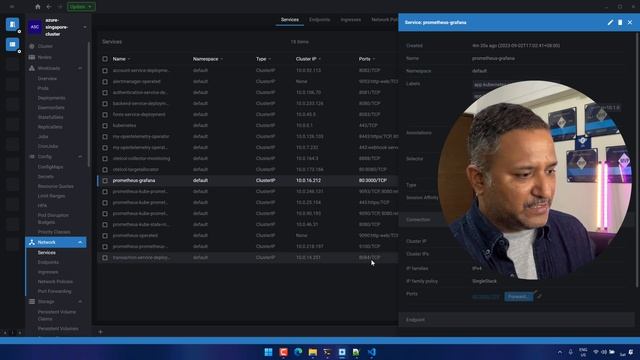Click the Config sidebar icon
This screenshot has height=360, width=640.
32,157
